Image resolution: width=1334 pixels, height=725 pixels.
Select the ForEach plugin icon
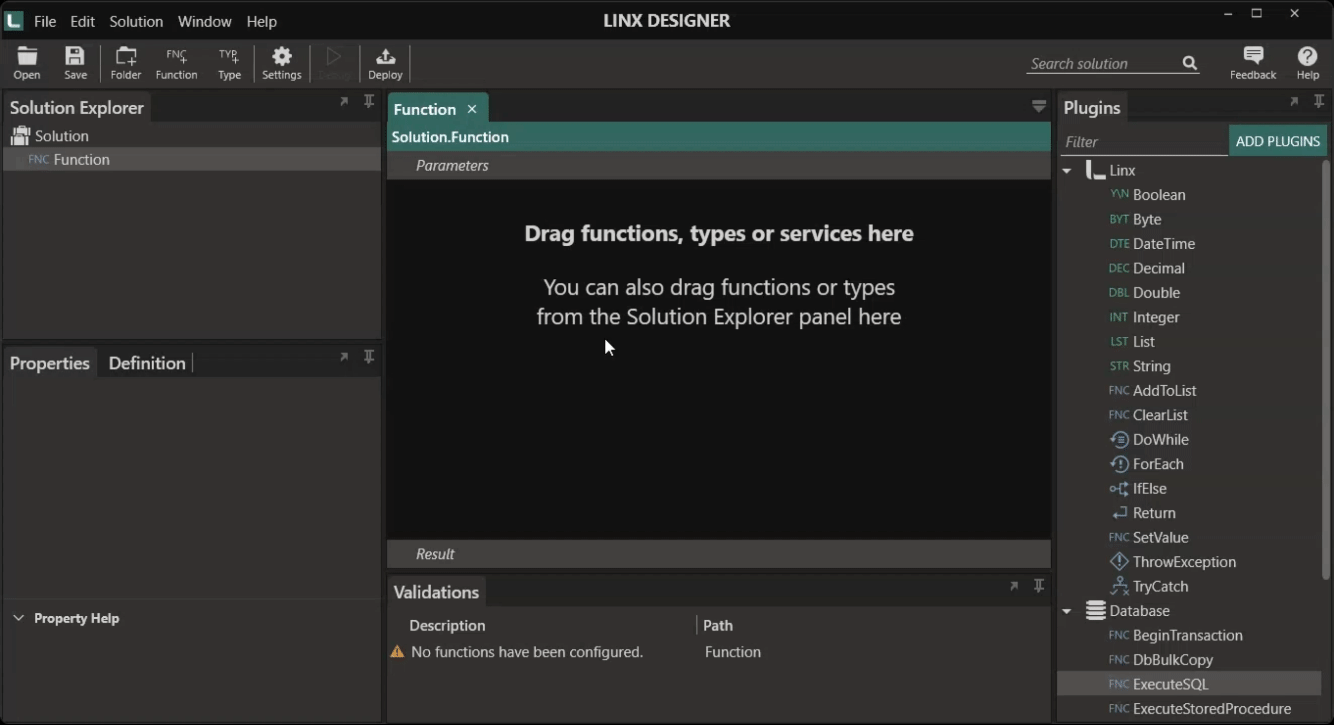[1119, 464]
